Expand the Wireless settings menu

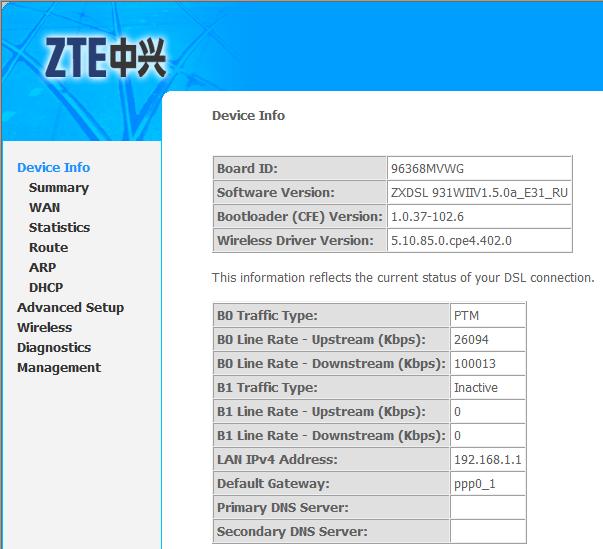click(x=45, y=328)
